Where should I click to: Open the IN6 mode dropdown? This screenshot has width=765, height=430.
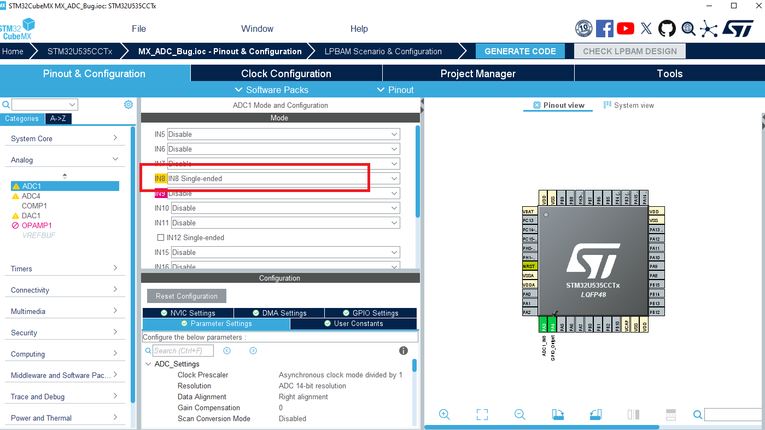(283, 149)
